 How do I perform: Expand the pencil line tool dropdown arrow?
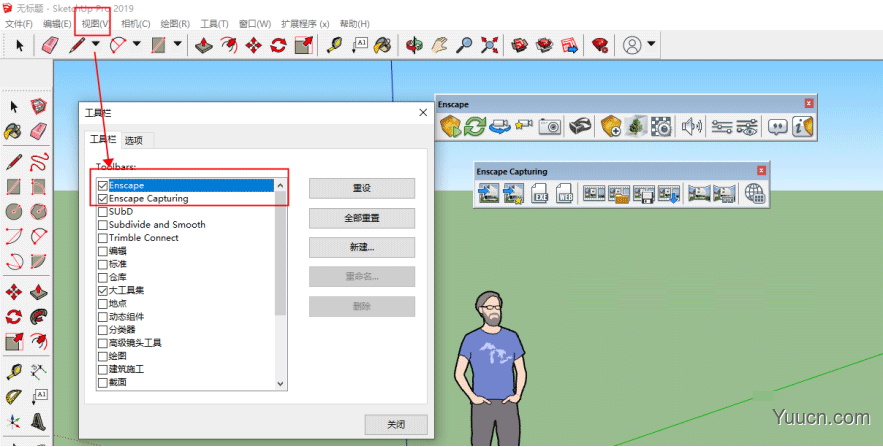click(96, 44)
